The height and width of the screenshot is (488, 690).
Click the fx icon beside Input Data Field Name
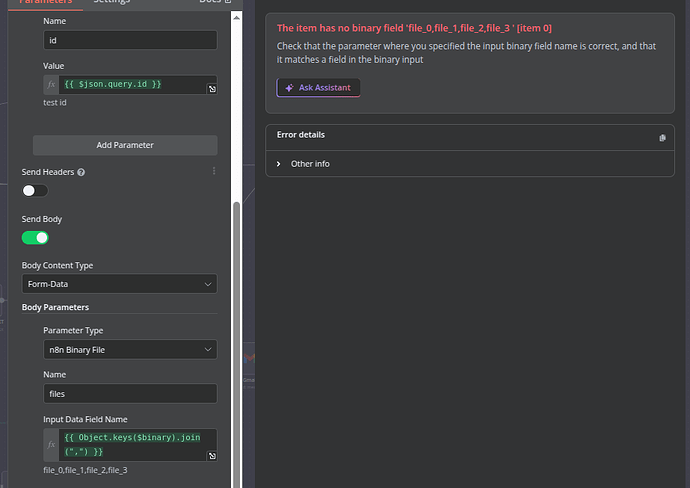[x=51, y=444]
